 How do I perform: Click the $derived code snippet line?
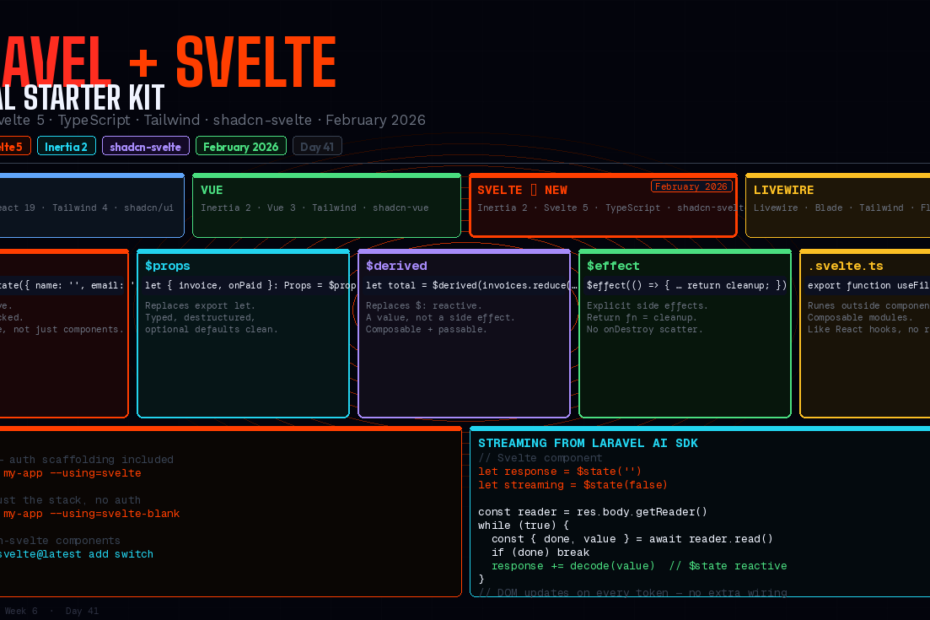464,286
